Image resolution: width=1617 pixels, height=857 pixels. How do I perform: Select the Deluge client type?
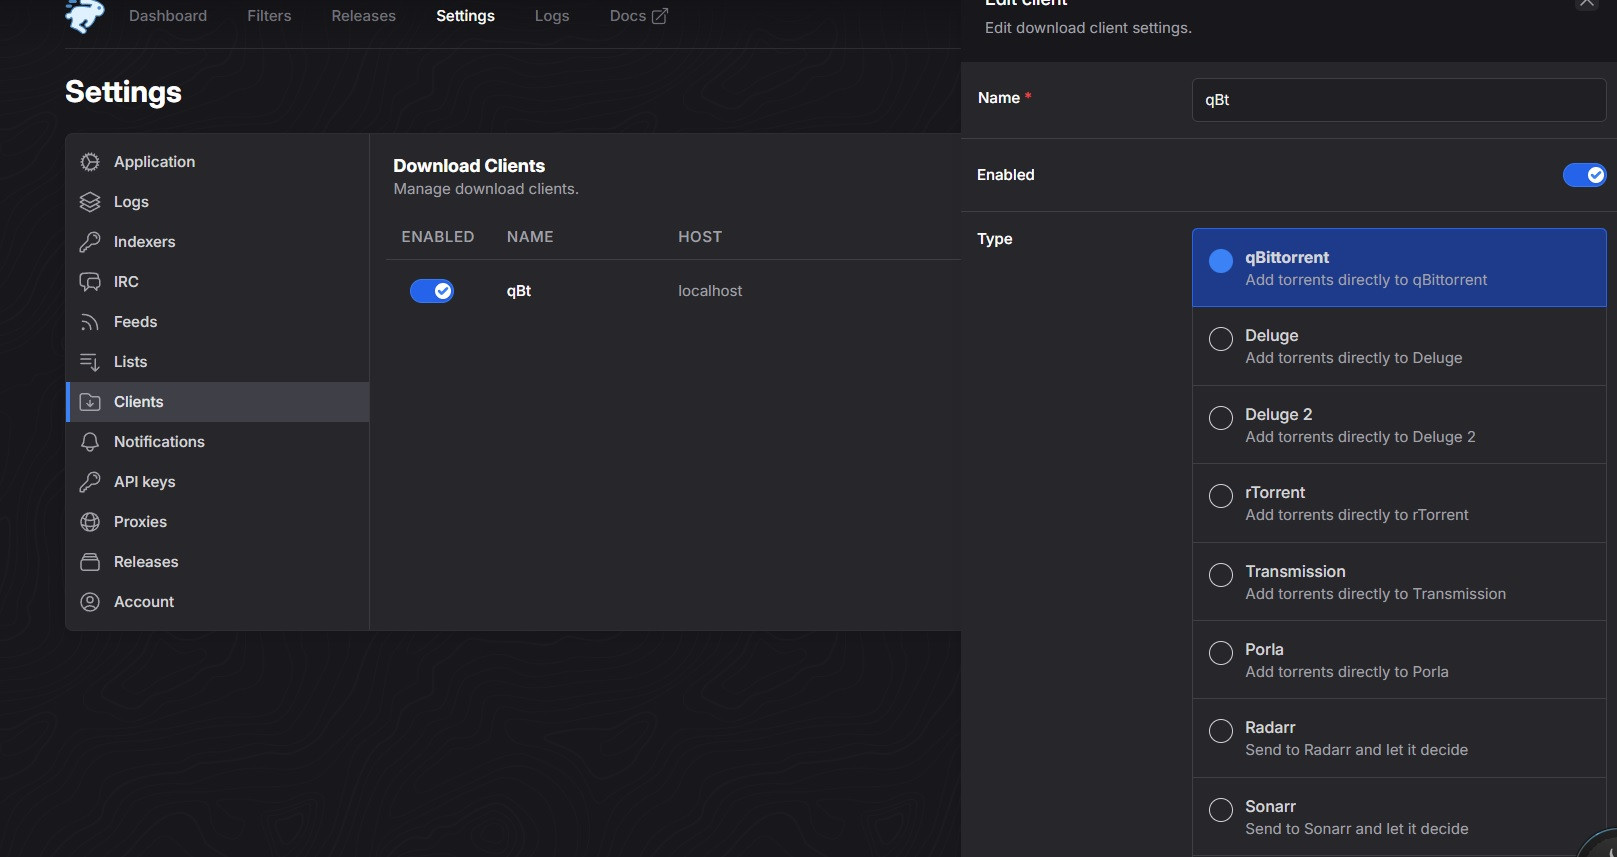pos(1399,346)
